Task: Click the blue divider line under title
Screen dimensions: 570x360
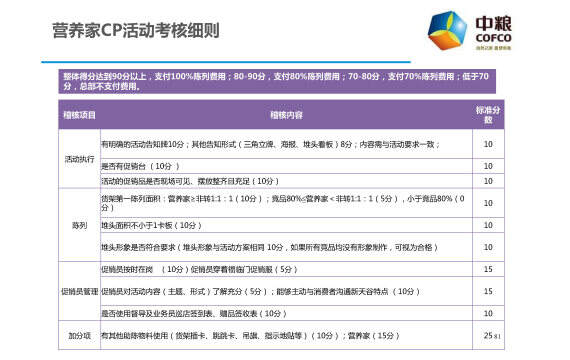Action: [226, 62]
